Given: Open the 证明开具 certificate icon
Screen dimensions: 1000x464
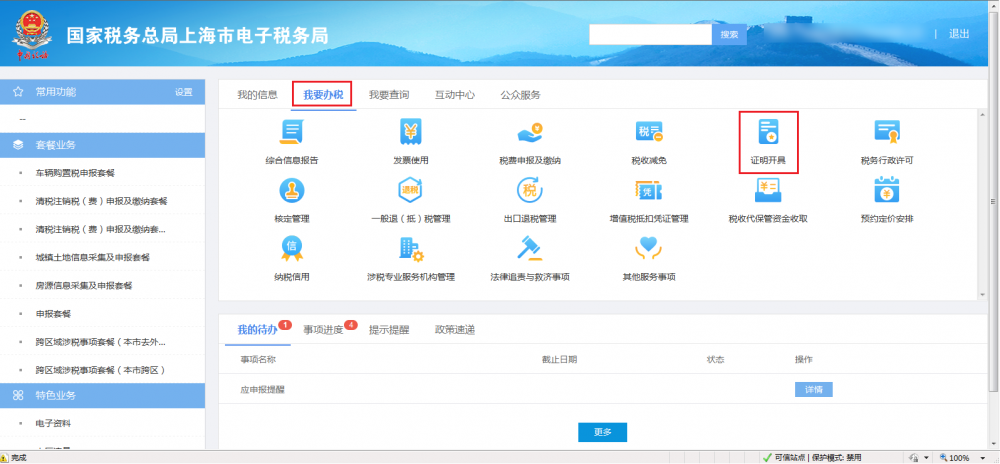Looking at the screenshot, I should pyautogui.click(x=768, y=132).
